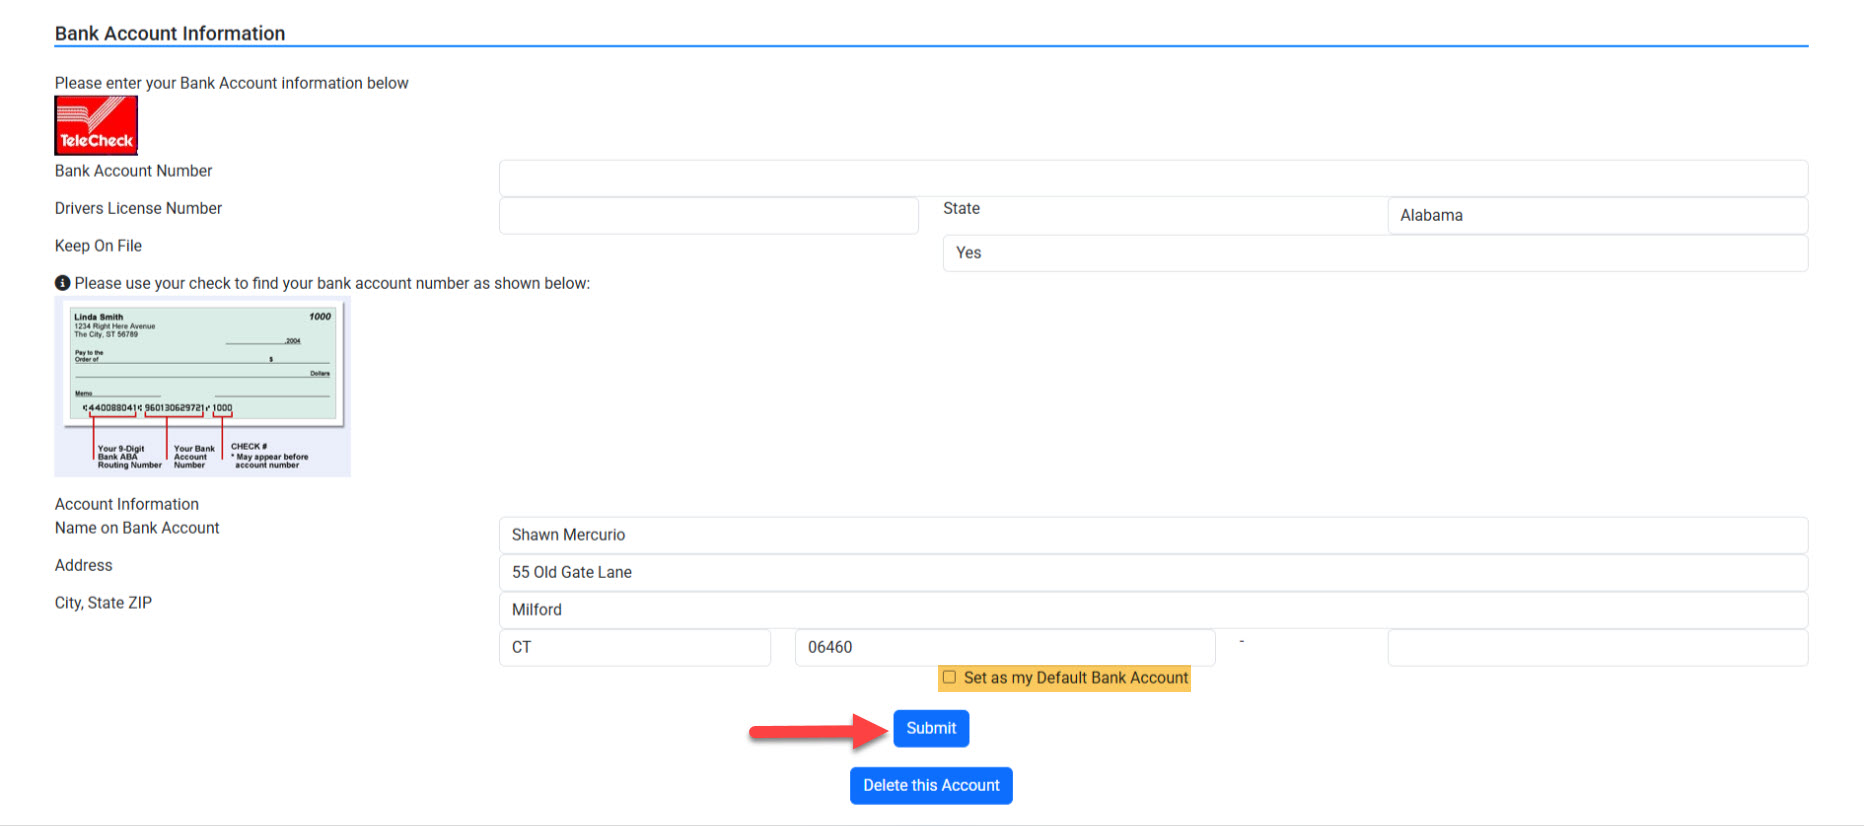Open the sample check image
Screen dimensions: 1864x826
(x=202, y=387)
